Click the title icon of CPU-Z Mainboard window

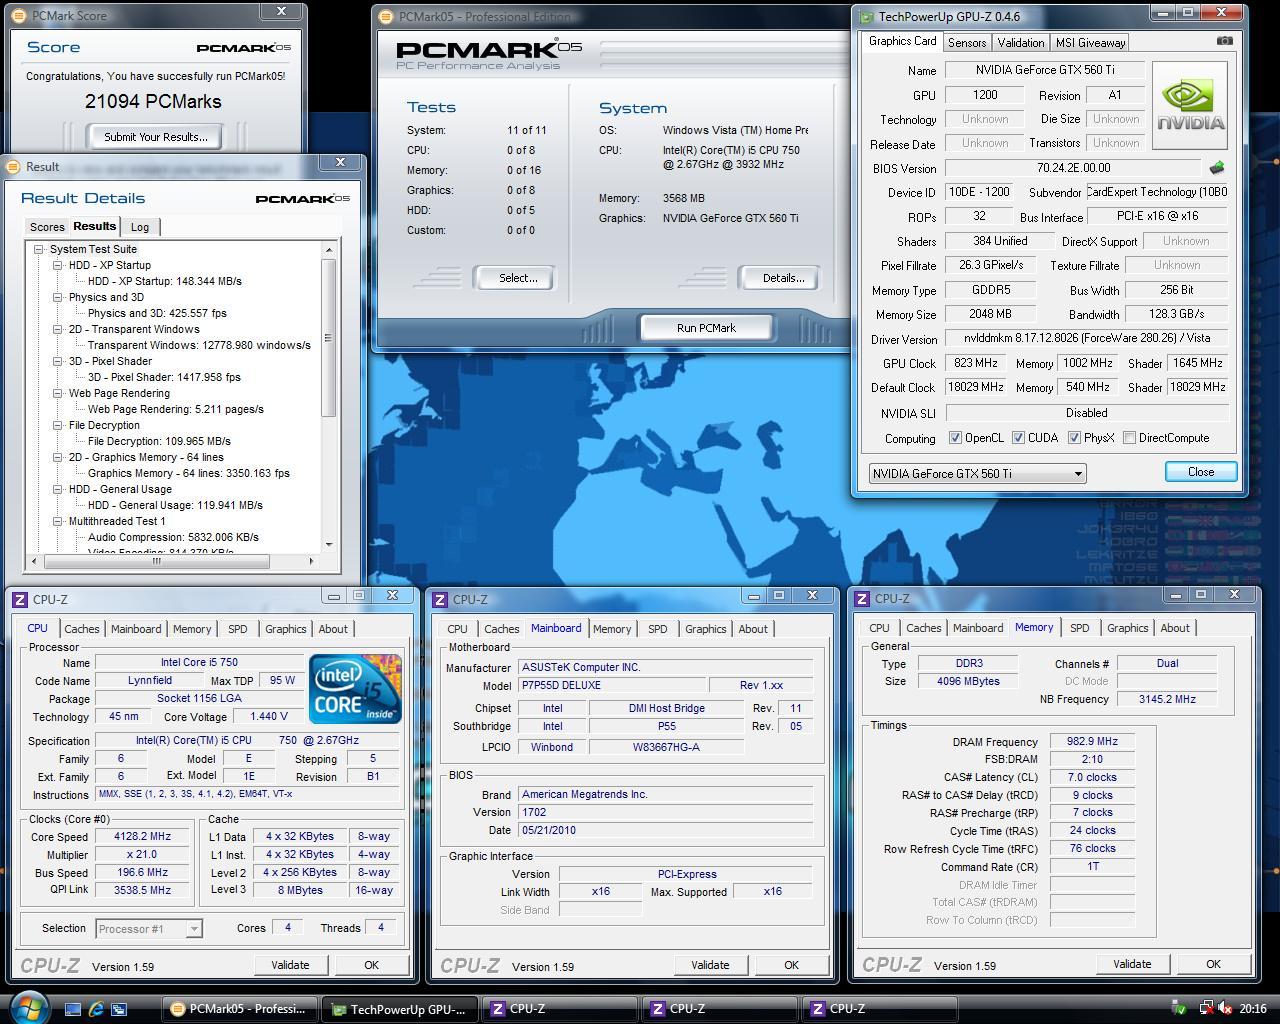(x=440, y=599)
